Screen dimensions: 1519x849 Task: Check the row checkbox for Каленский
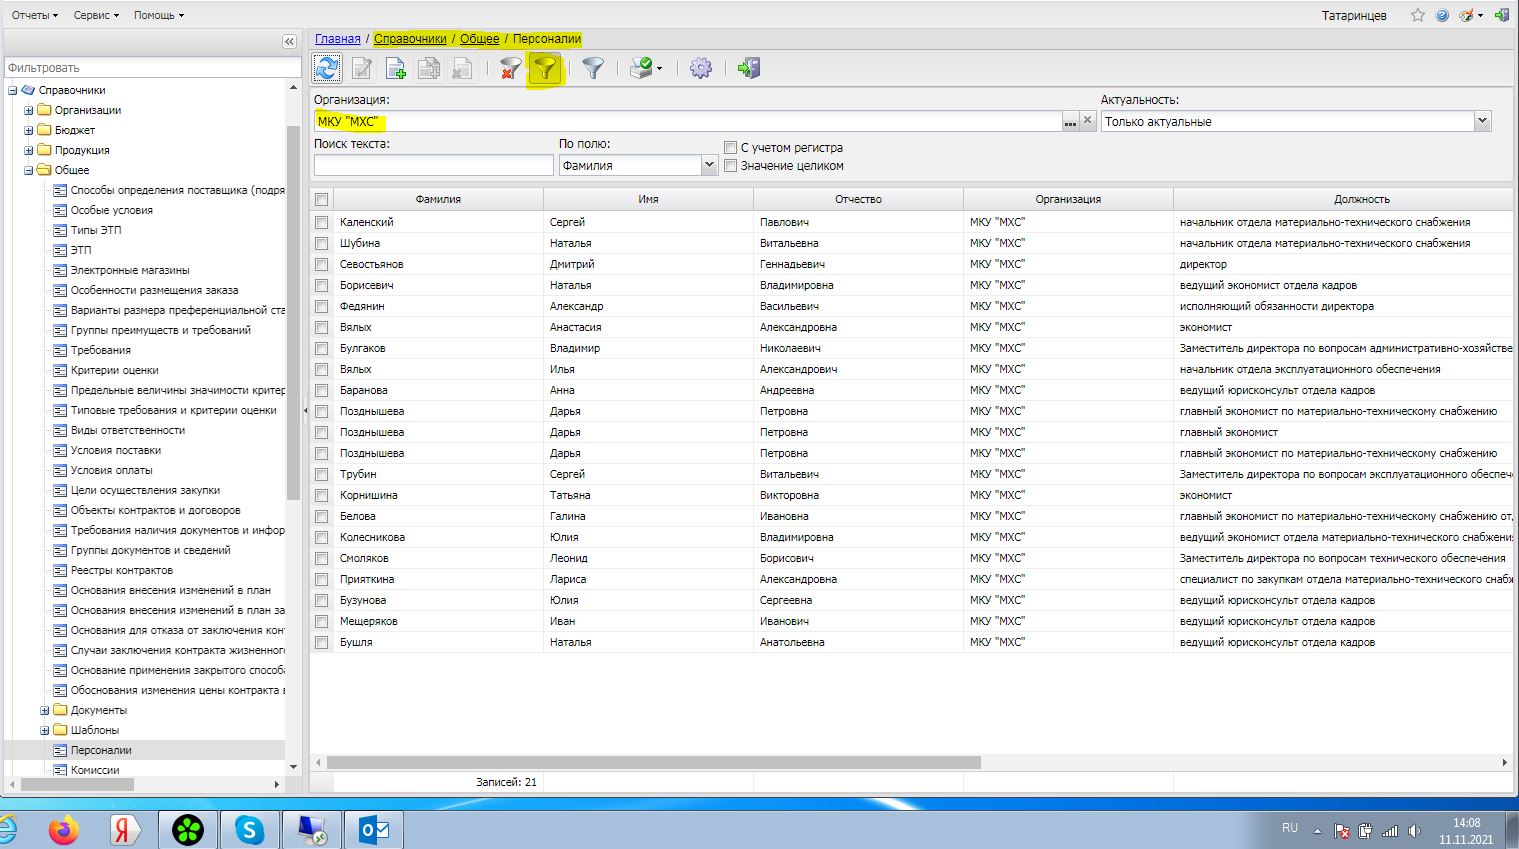pyautogui.click(x=321, y=222)
